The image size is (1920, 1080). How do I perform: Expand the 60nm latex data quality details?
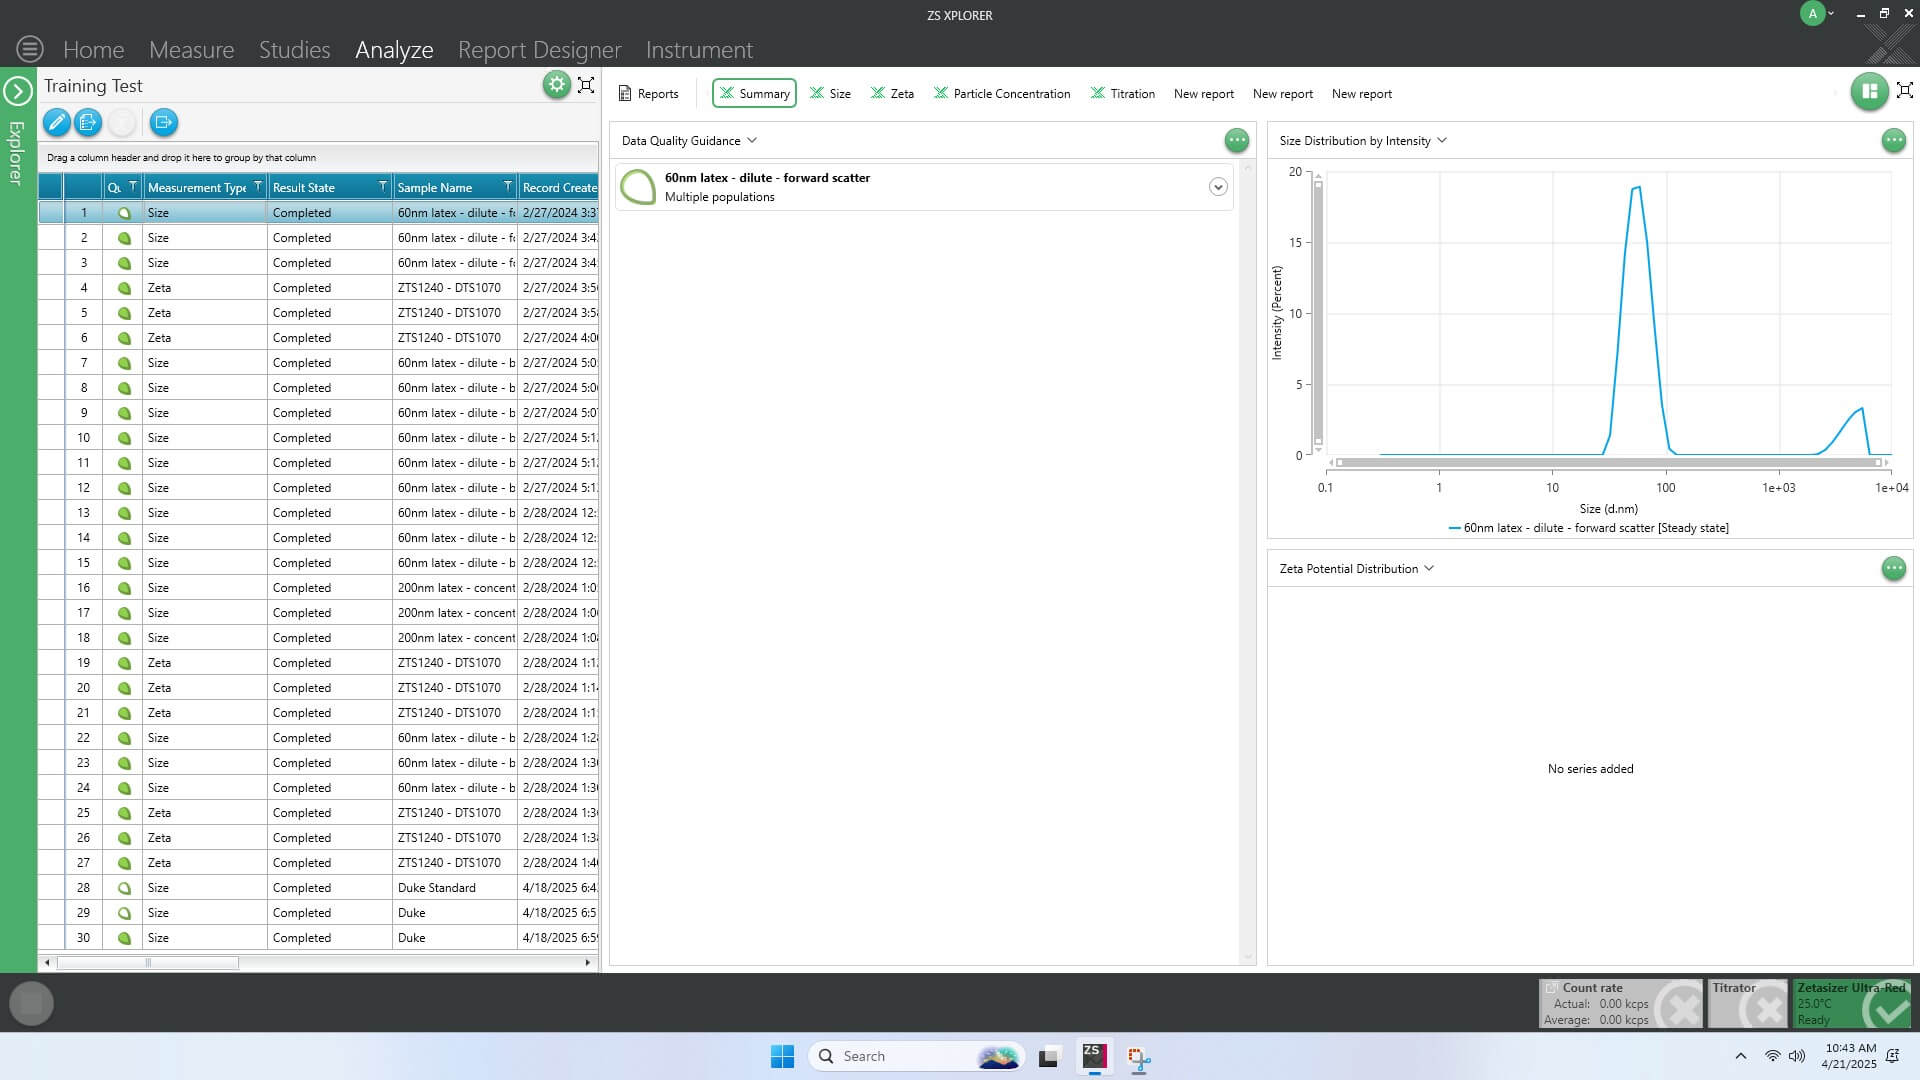tap(1218, 187)
